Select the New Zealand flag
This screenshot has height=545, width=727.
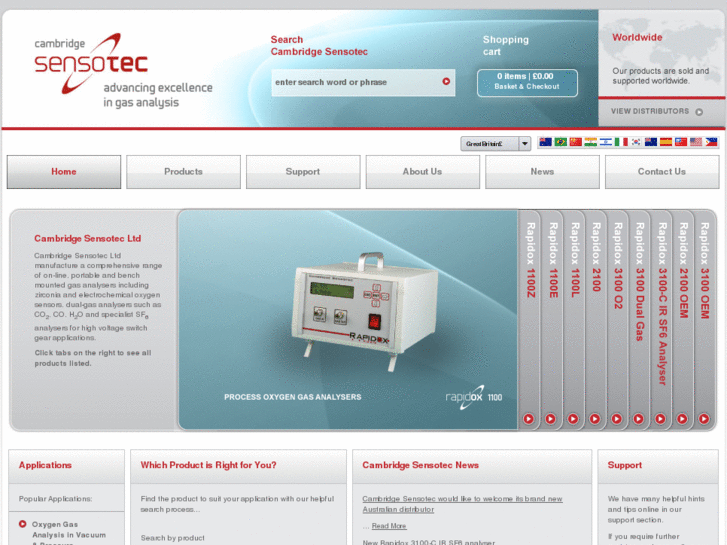[x=650, y=142]
